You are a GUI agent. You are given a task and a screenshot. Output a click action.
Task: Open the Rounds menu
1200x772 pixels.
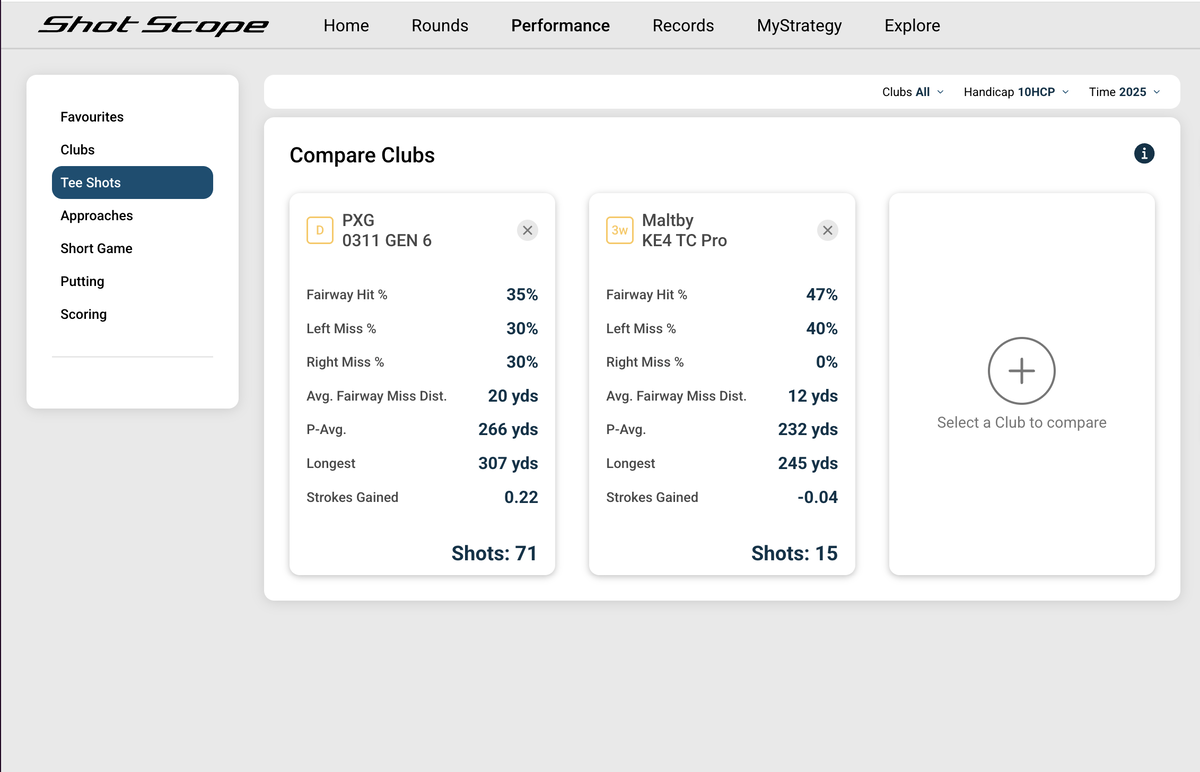[440, 26]
